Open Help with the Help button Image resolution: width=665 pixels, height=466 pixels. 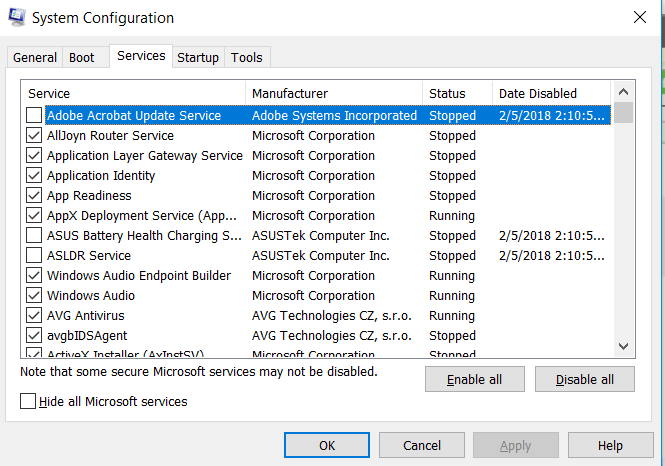tap(610, 445)
